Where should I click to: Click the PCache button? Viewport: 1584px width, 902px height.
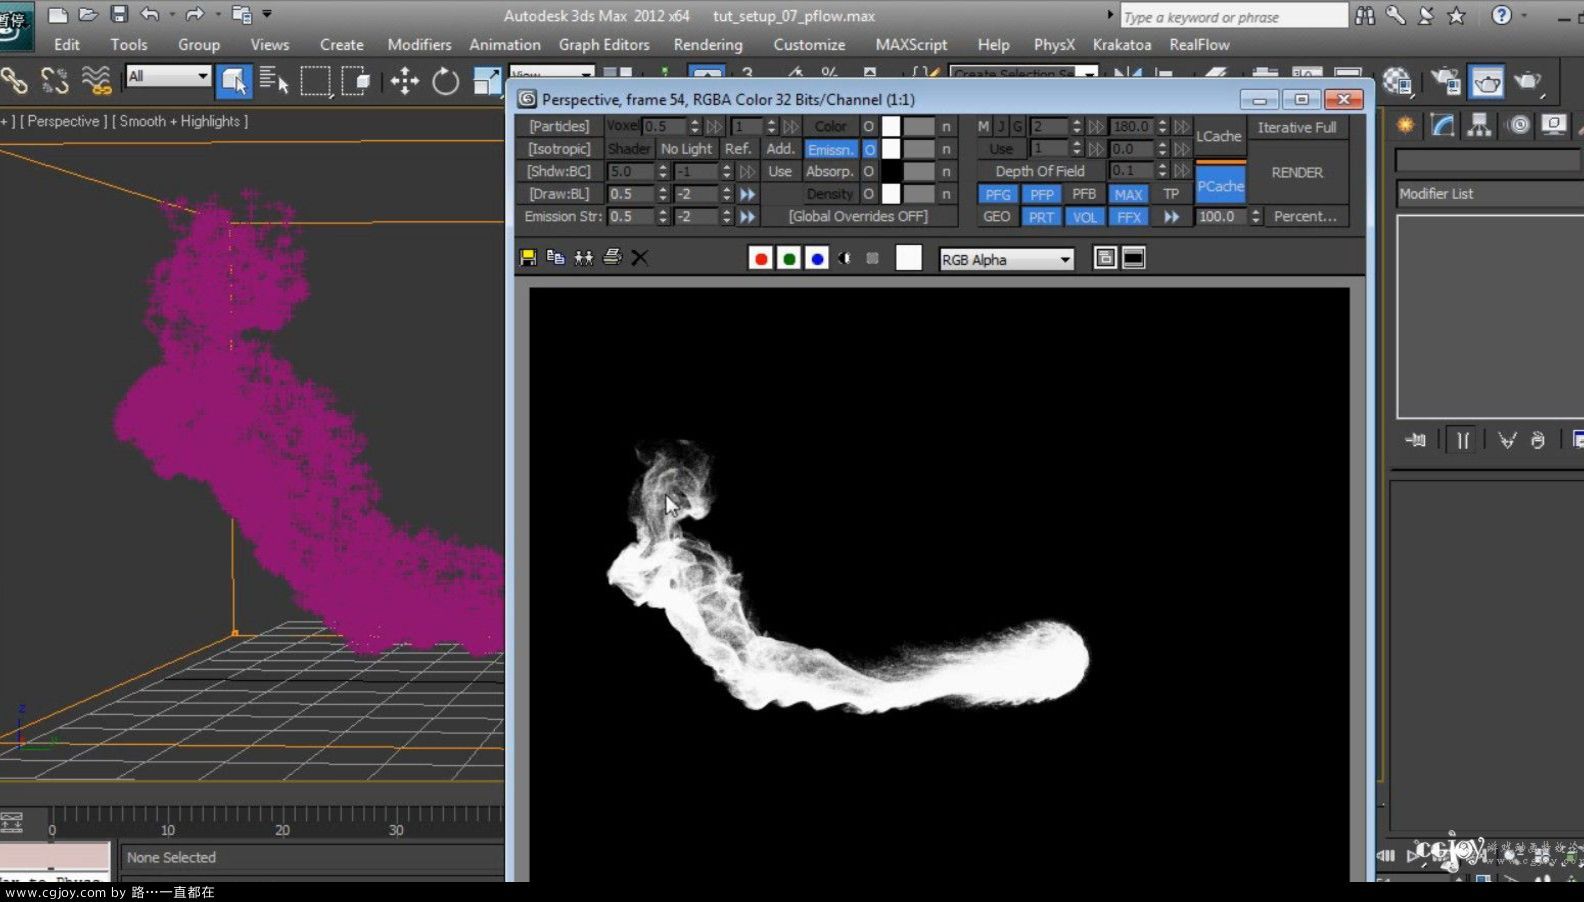tap(1220, 186)
